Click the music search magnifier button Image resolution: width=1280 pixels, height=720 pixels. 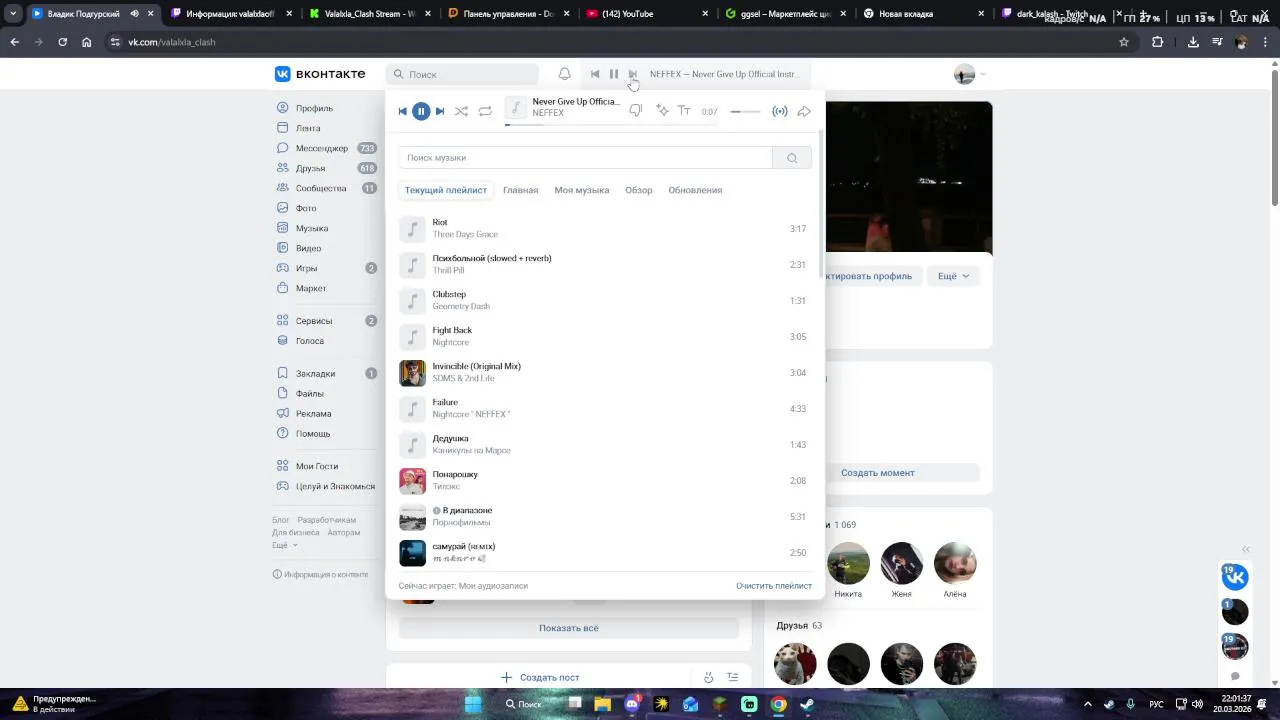792,158
